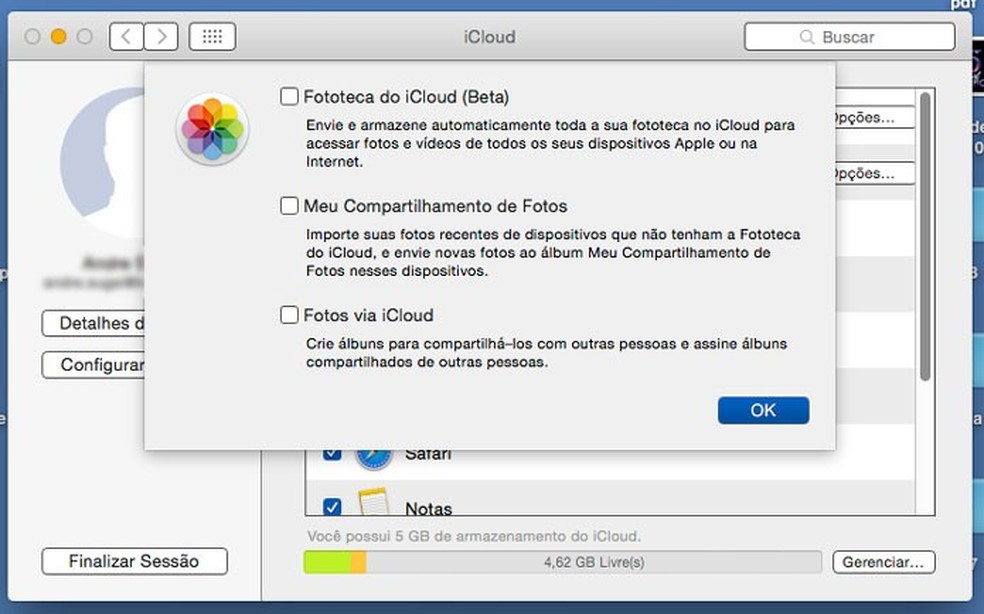984x614 pixels.
Task: Show all preferences grid icon
Action: pos(212,37)
